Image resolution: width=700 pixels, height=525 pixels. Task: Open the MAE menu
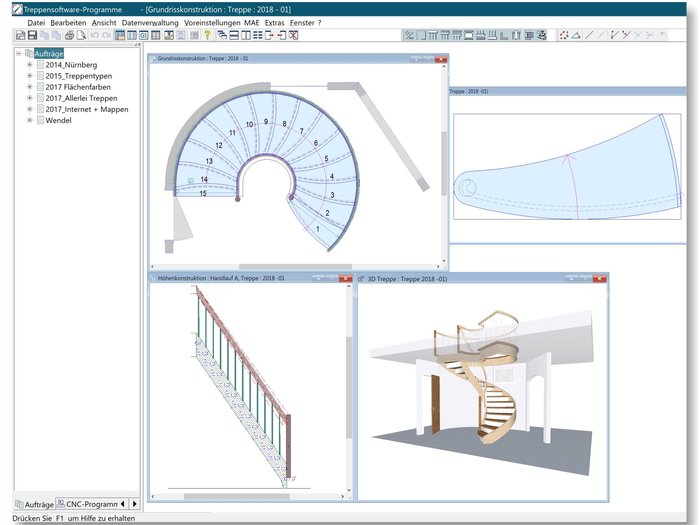(252, 23)
